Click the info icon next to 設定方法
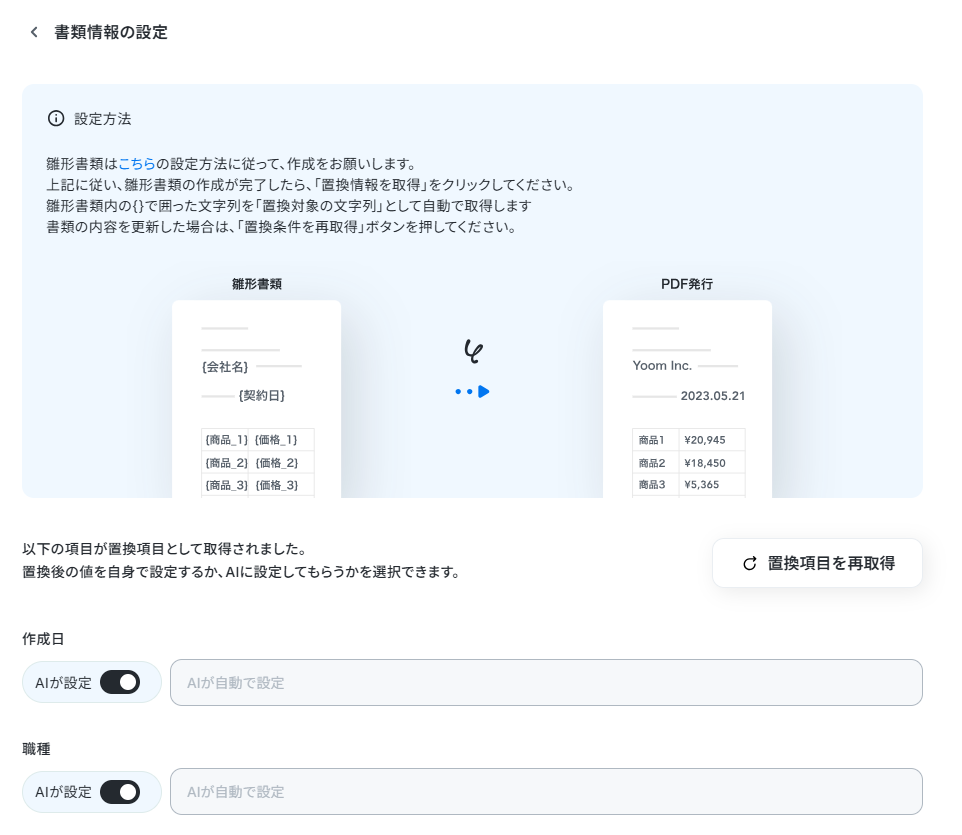Viewport: 962px width, 835px height. pos(56,118)
